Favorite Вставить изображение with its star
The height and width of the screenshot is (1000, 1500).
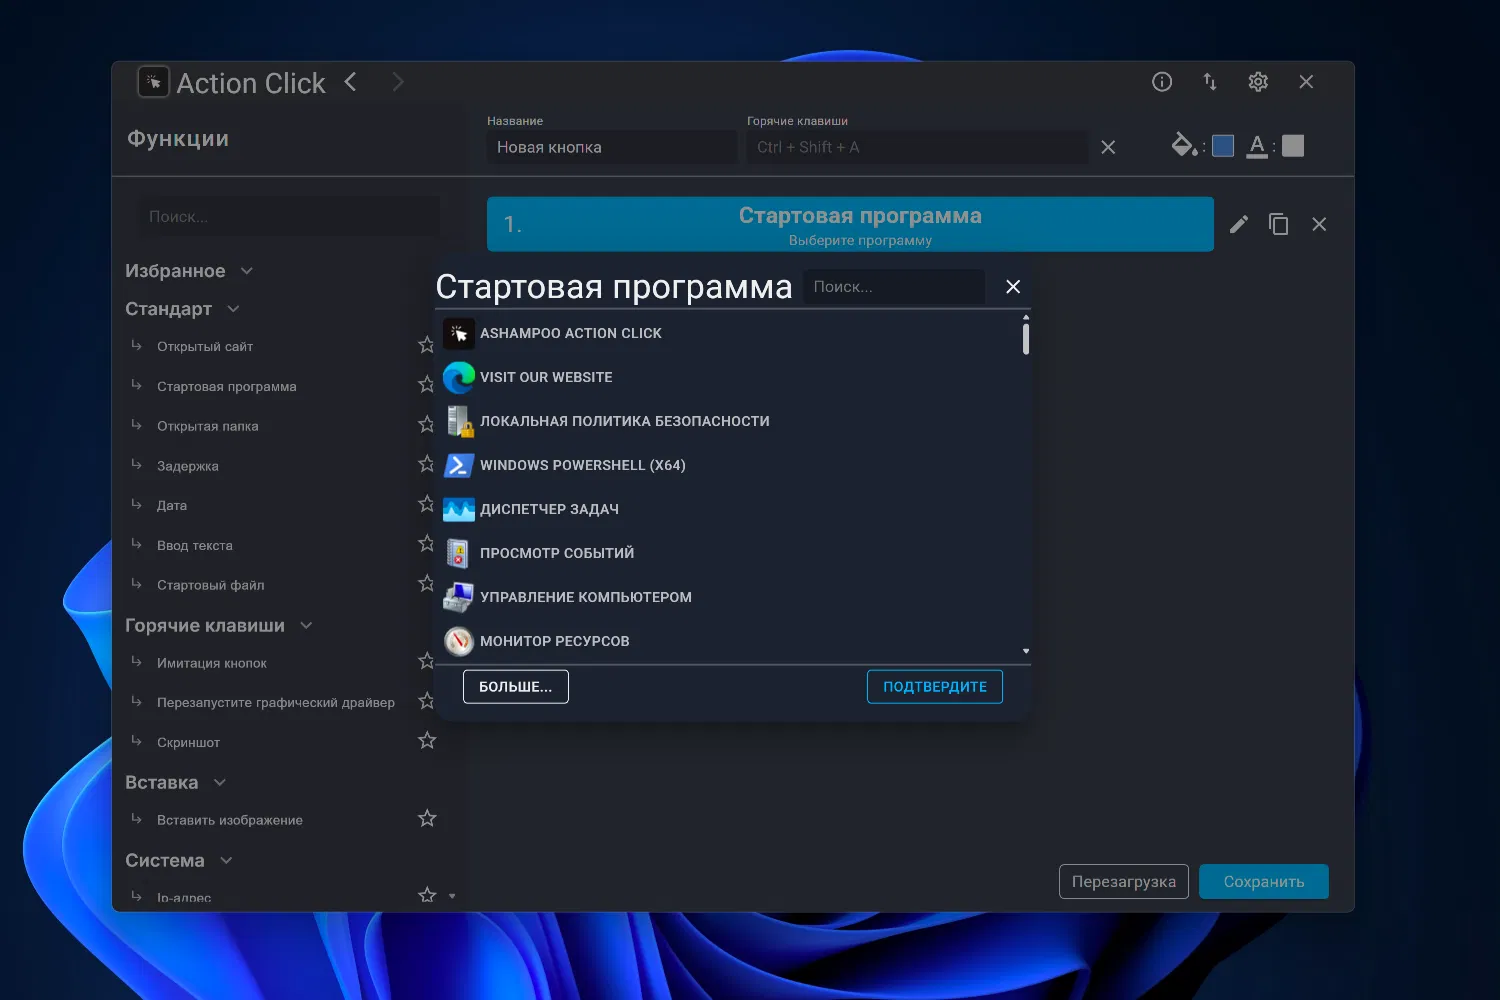click(x=427, y=819)
